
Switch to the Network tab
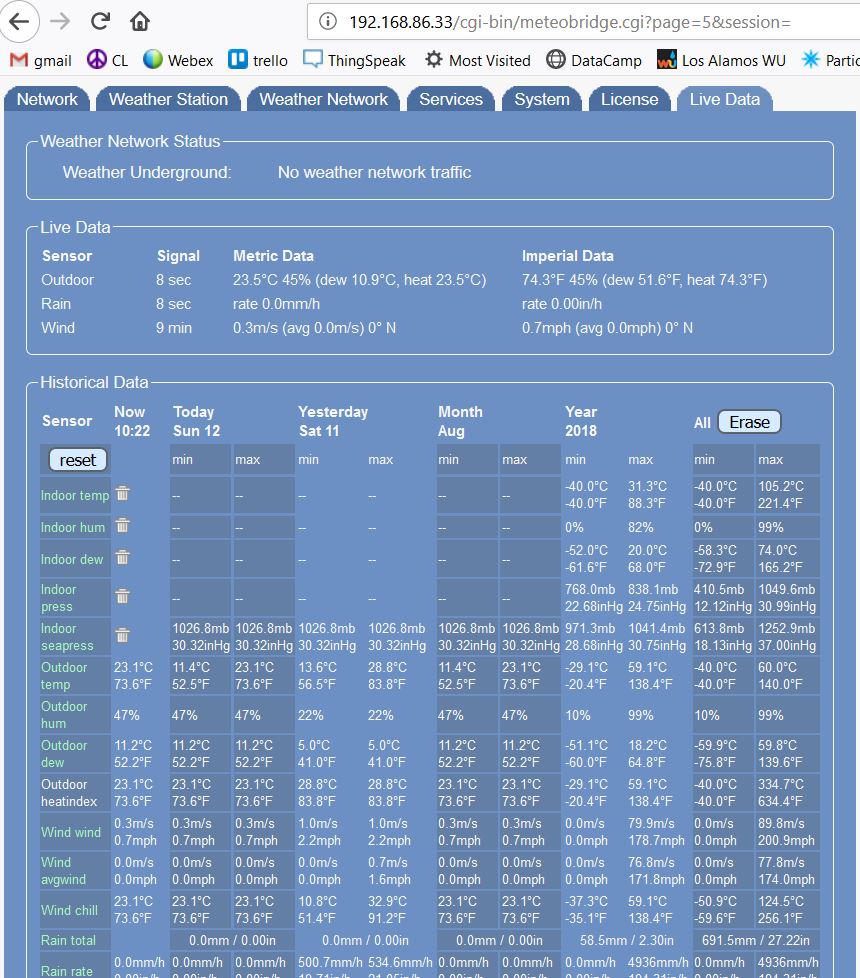tap(47, 99)
